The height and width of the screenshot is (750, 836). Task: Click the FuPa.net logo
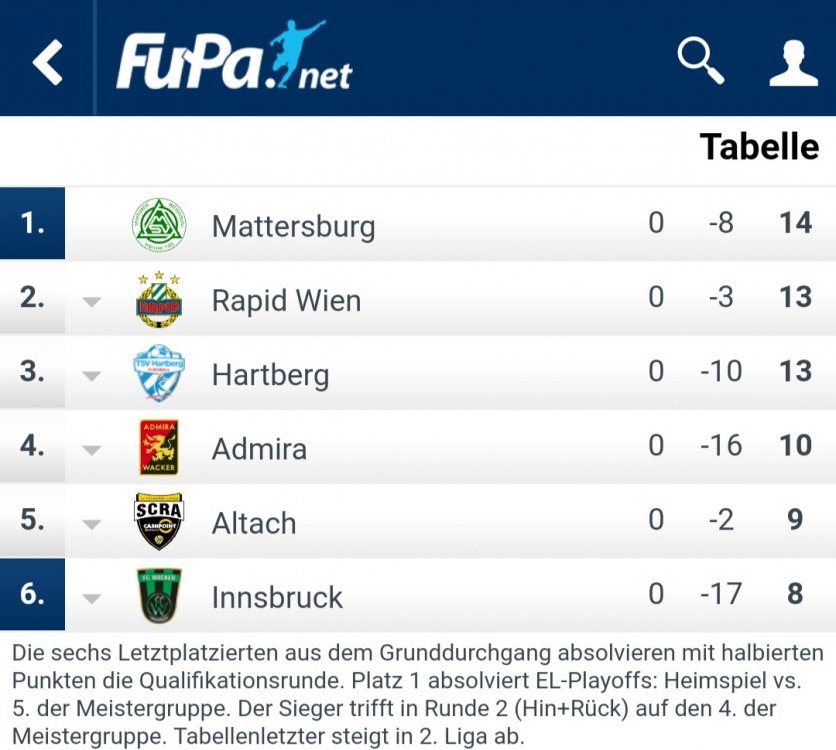tap(234, 56)
